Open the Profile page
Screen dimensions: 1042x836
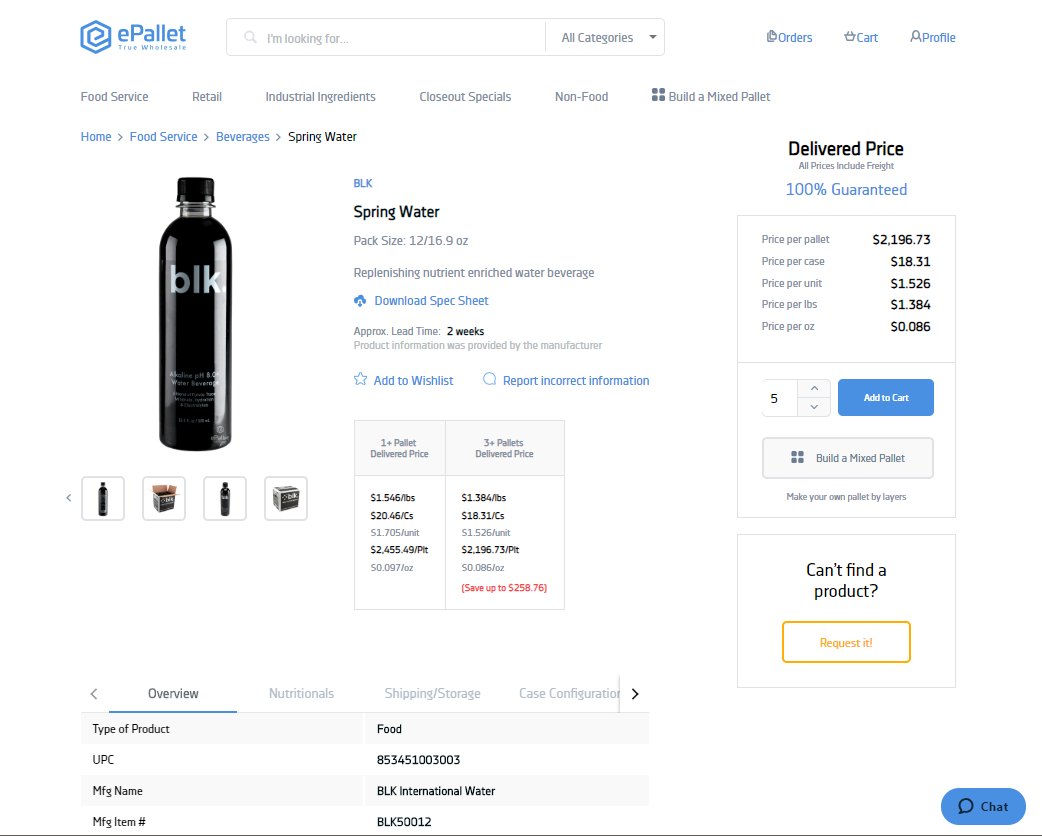pos(933,38)
